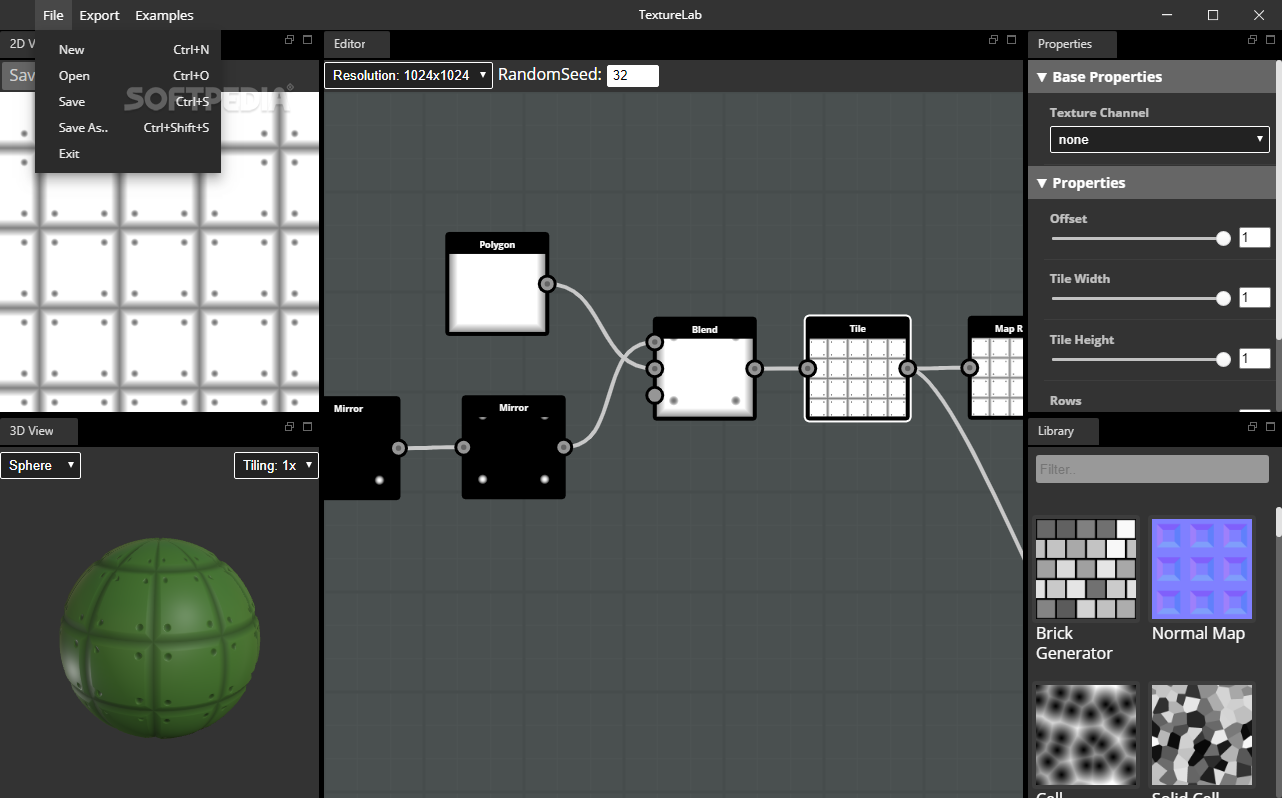The image size is (1282, 798).
Task: Pop out the Properties panel
Action: click(1253, 40)
